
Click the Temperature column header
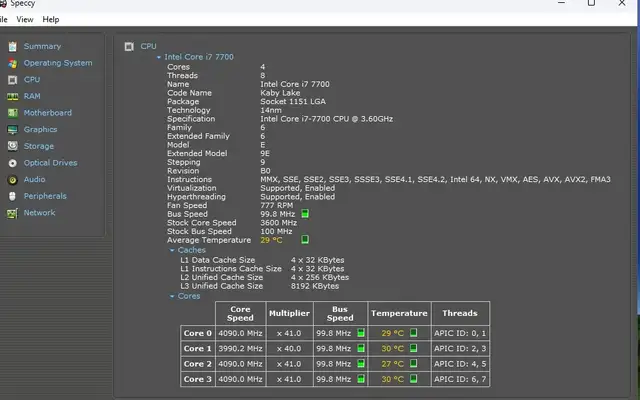click(x=399, y=313)
